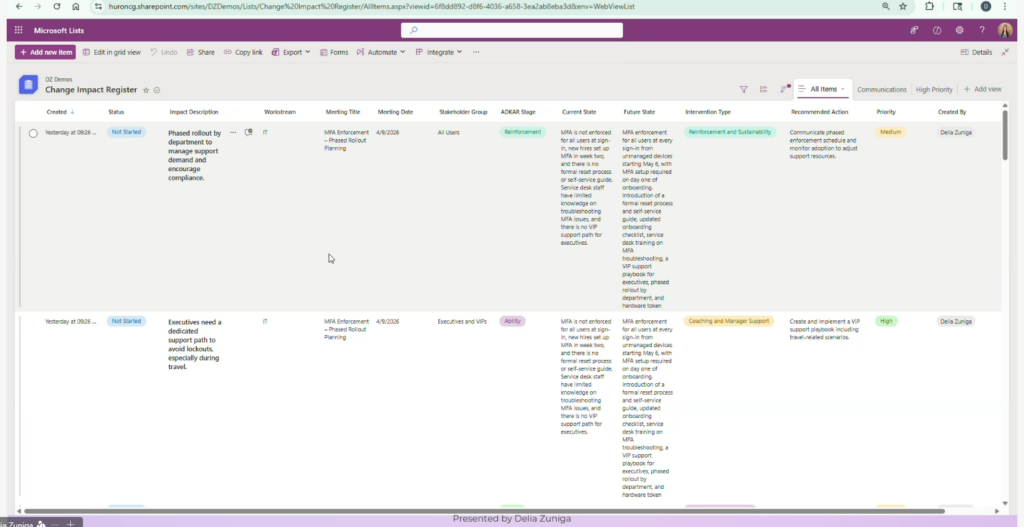
Task: Toggle Edit in grid view
Action: coord(111,52)
